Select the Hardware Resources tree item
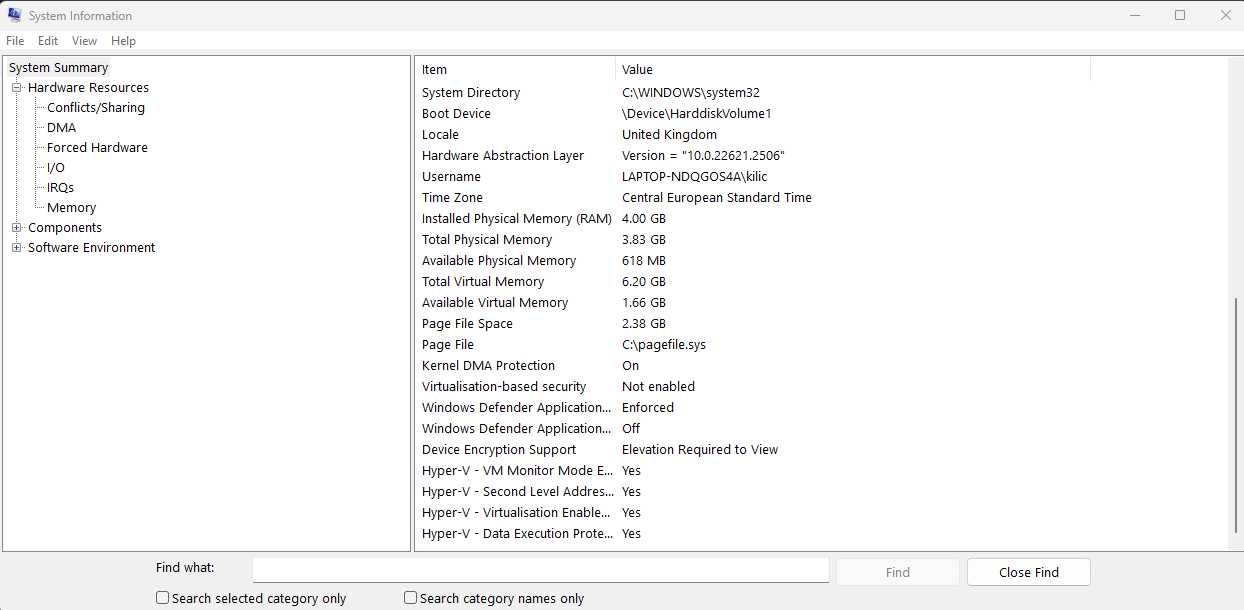1244x610 pixels. 88,88
